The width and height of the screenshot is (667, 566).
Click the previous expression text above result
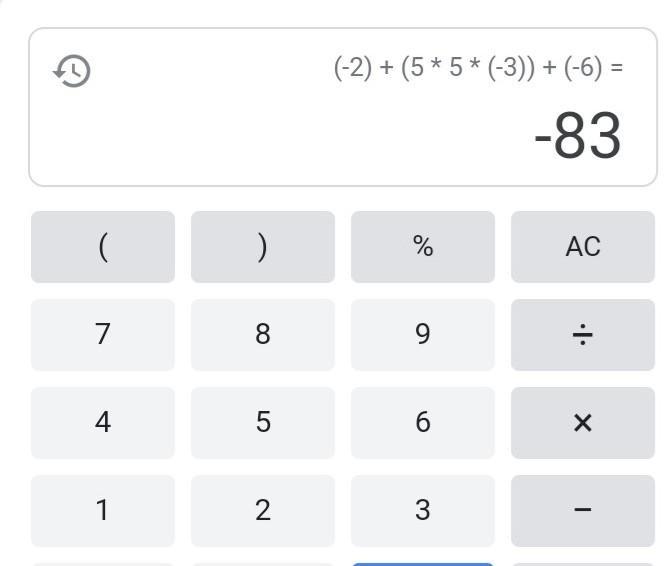point(479,68)
